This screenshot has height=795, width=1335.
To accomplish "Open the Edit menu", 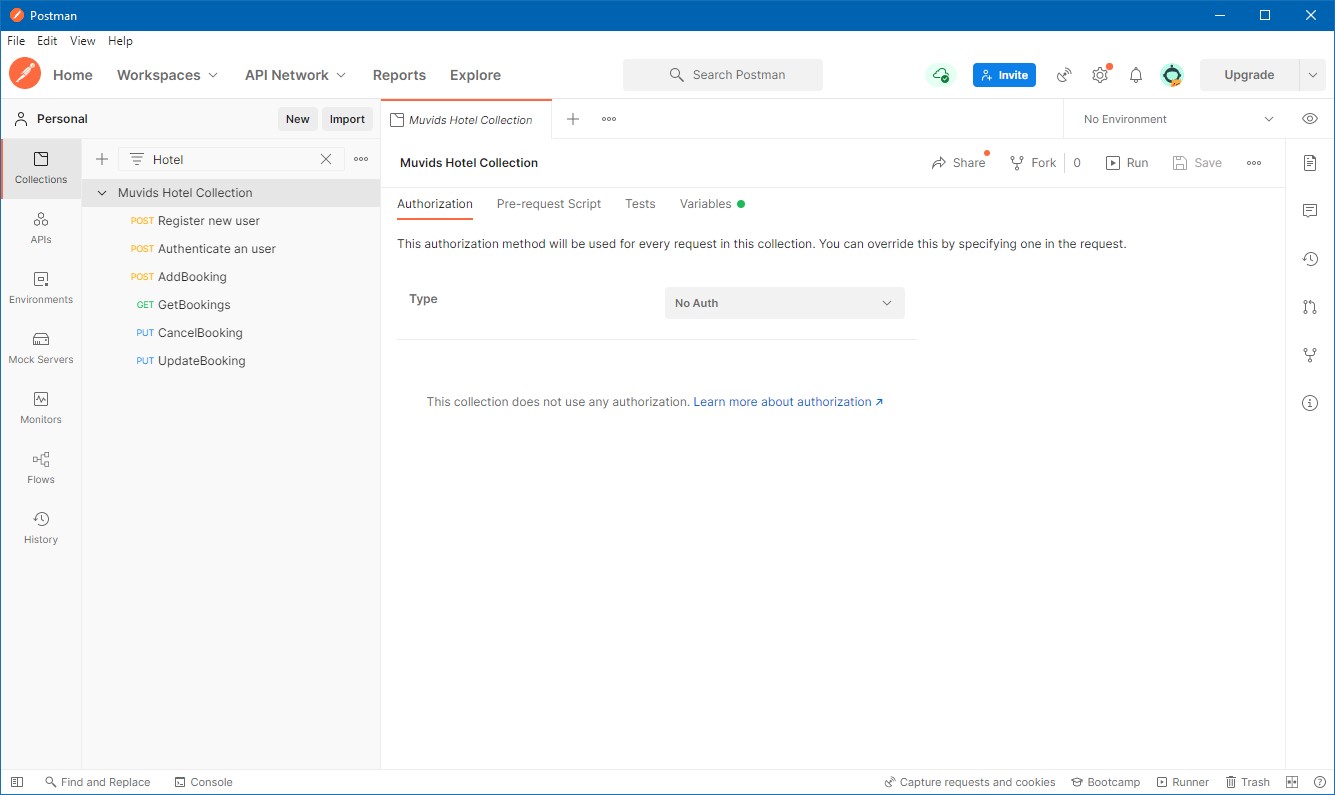I will pyautogui.click(x=47, y=41).
